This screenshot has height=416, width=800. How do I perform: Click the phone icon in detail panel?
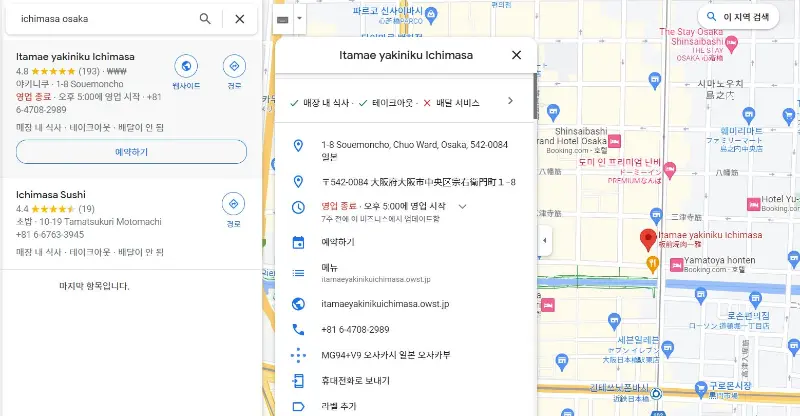(x=298, y=329)
